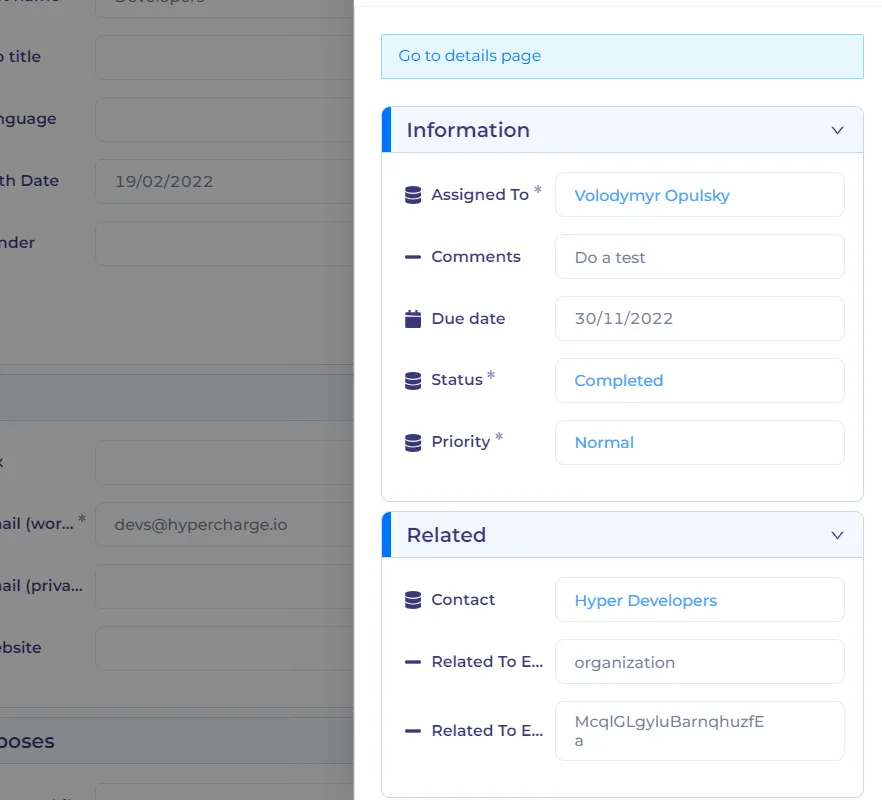Click the McqlGLgyluBarnqhuzfE related entity field
Image resolution: width=882 pixels, height=800 pixels.
(700, 731)
